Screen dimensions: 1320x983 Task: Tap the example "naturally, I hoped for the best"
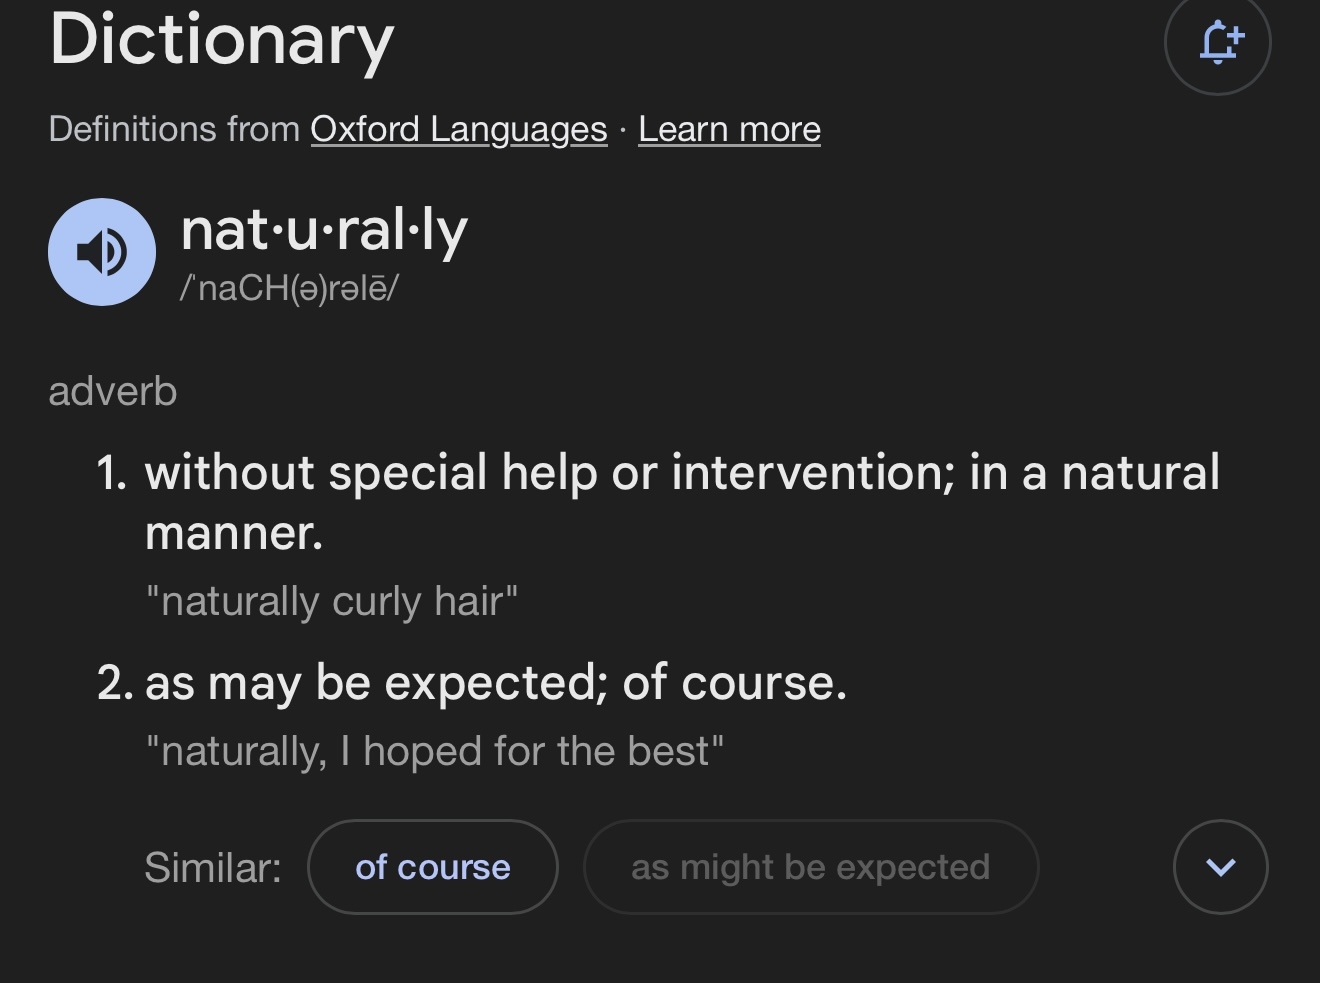pos(435,751)
